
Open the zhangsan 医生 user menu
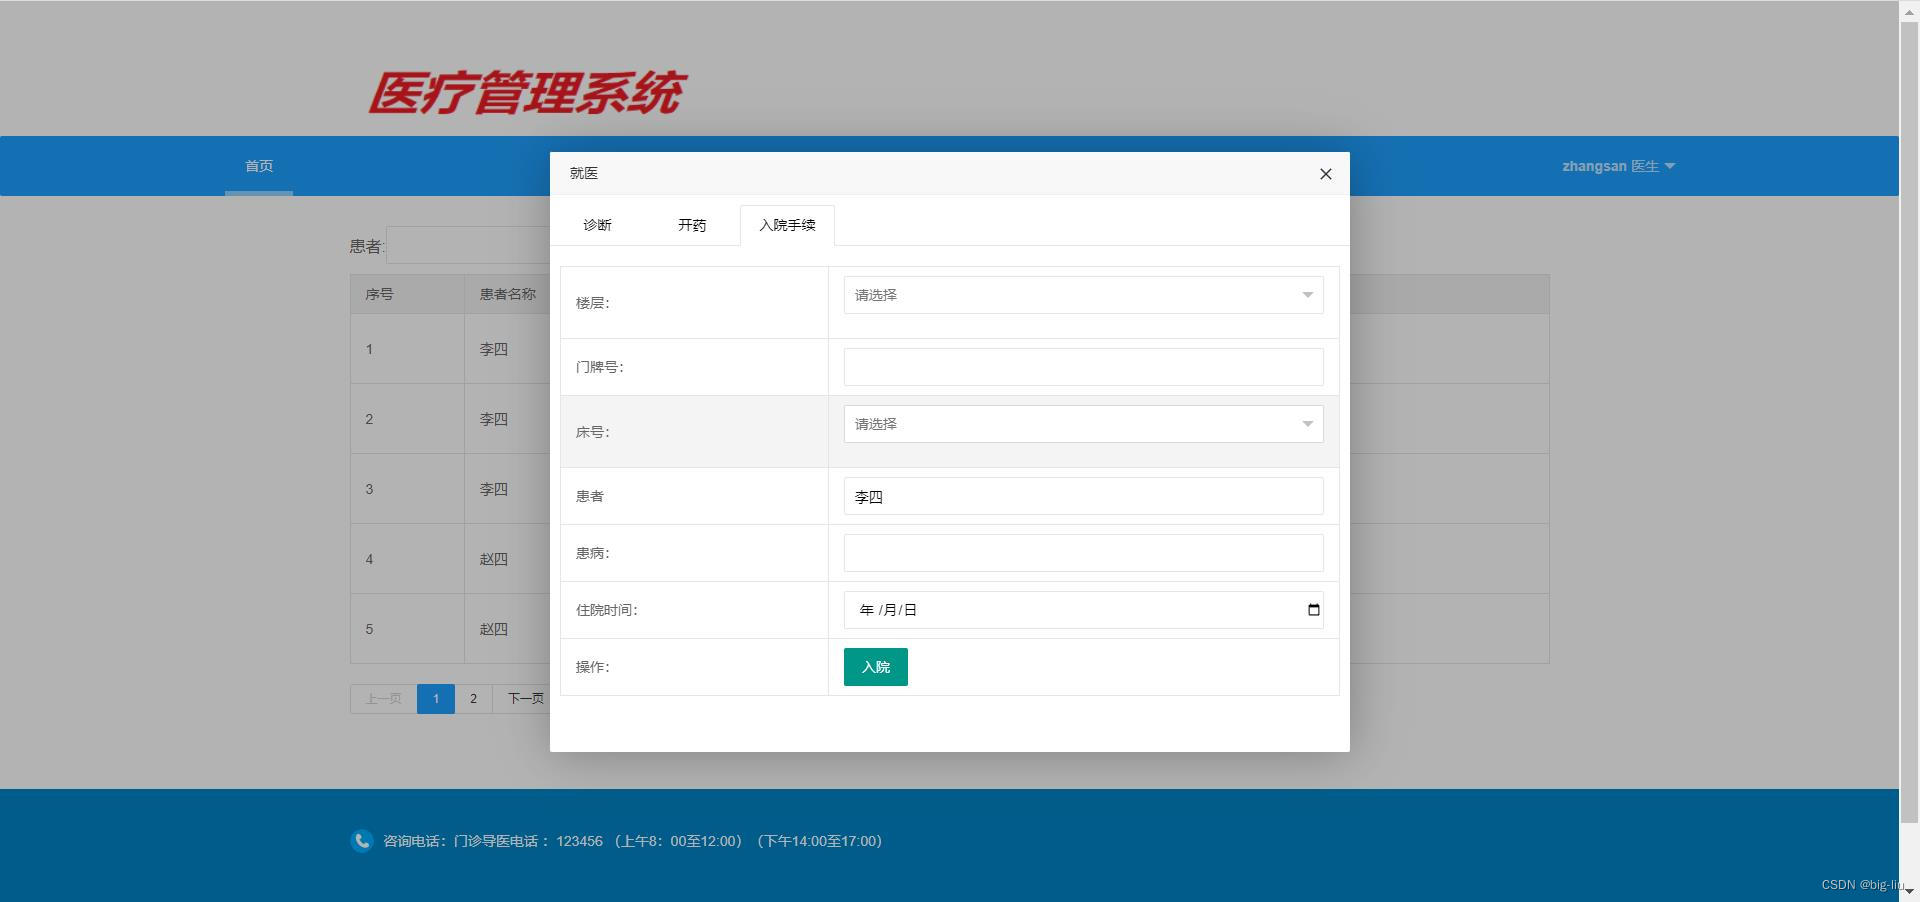(x=1618, y=166)
